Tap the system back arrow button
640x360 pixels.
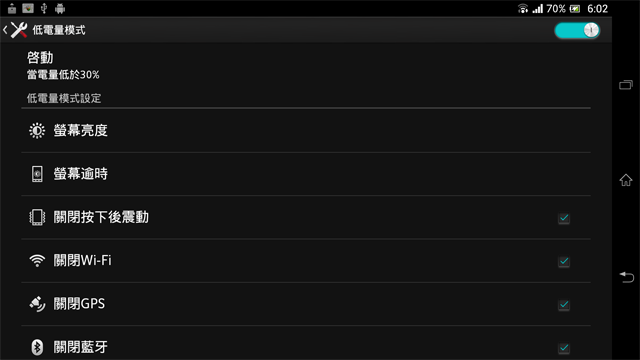(627, 277)
